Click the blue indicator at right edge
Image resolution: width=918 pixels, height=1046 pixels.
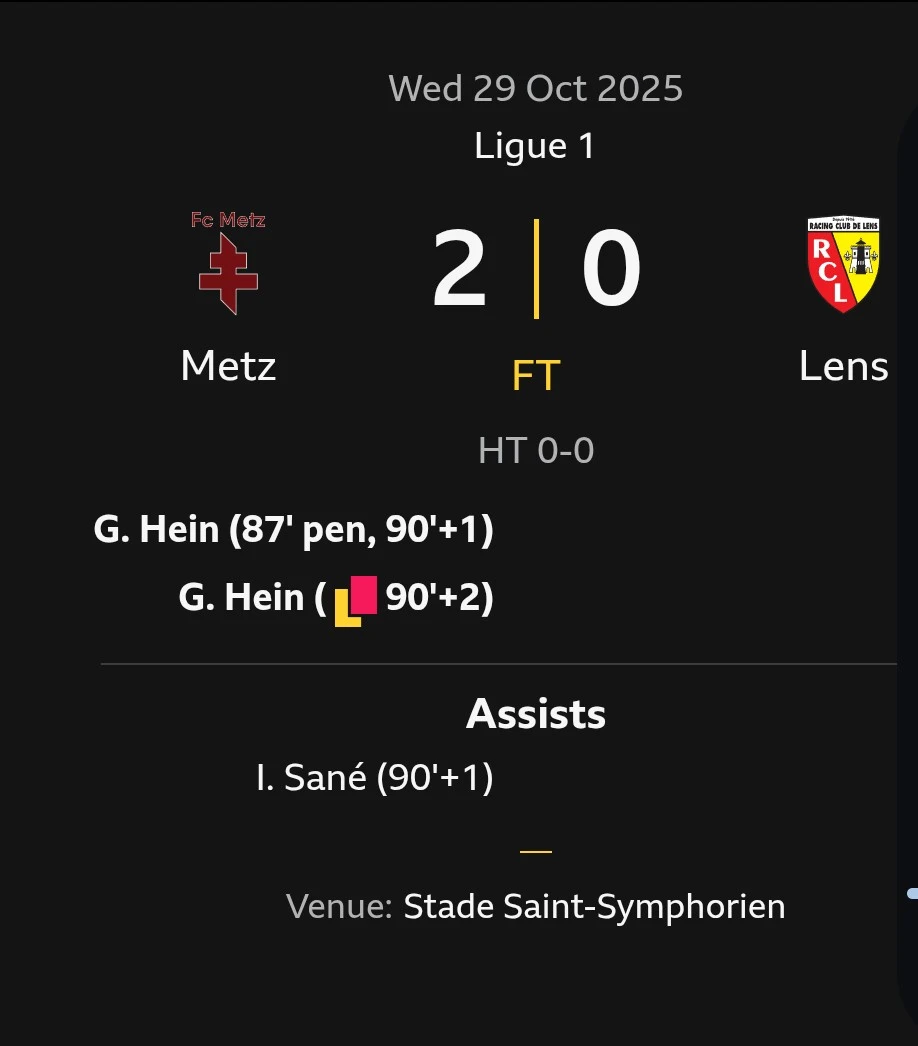point(912,893)
